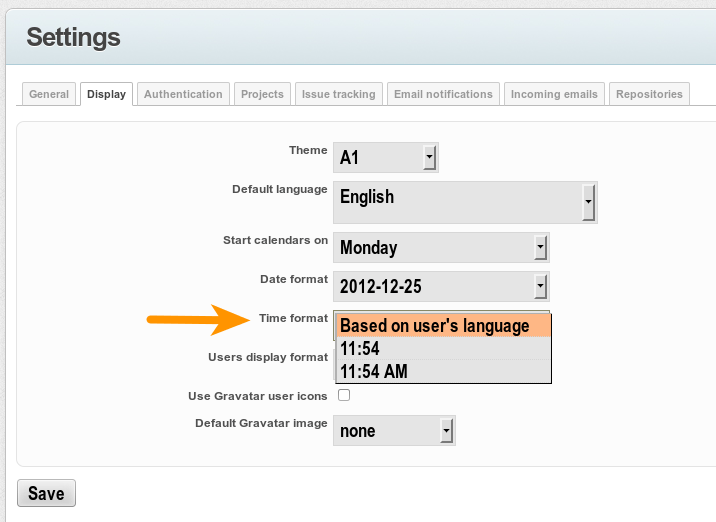This screenshot has height=522, width=716.
Task: Open the Incoming emails tab
Action: pyautogui.click(x=554, y=94)
